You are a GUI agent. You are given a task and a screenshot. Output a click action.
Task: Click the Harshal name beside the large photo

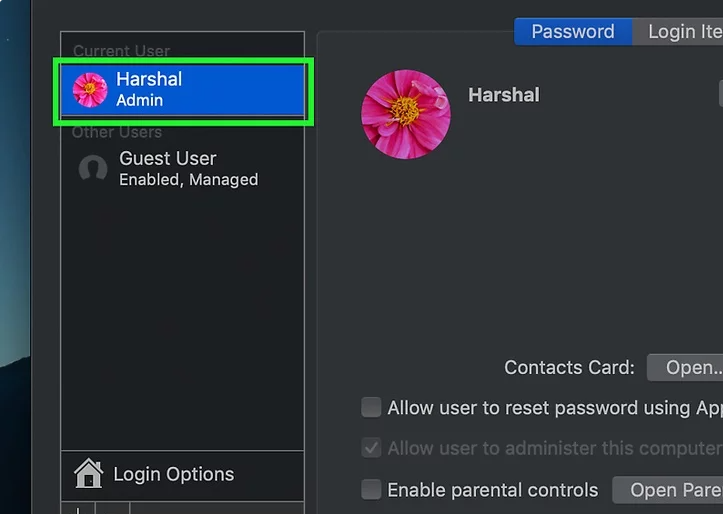click(x=503, y=95)
